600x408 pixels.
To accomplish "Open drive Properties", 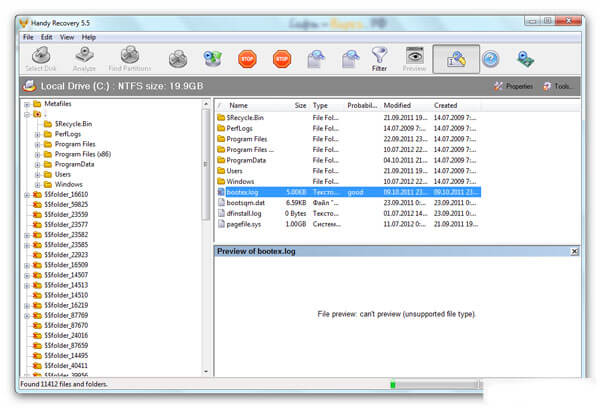I will coord(514,86).
